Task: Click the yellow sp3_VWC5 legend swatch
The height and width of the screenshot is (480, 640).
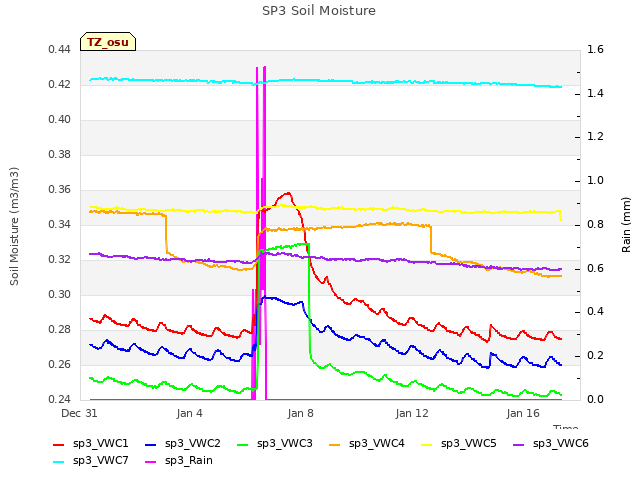Action: click(427, 444)
